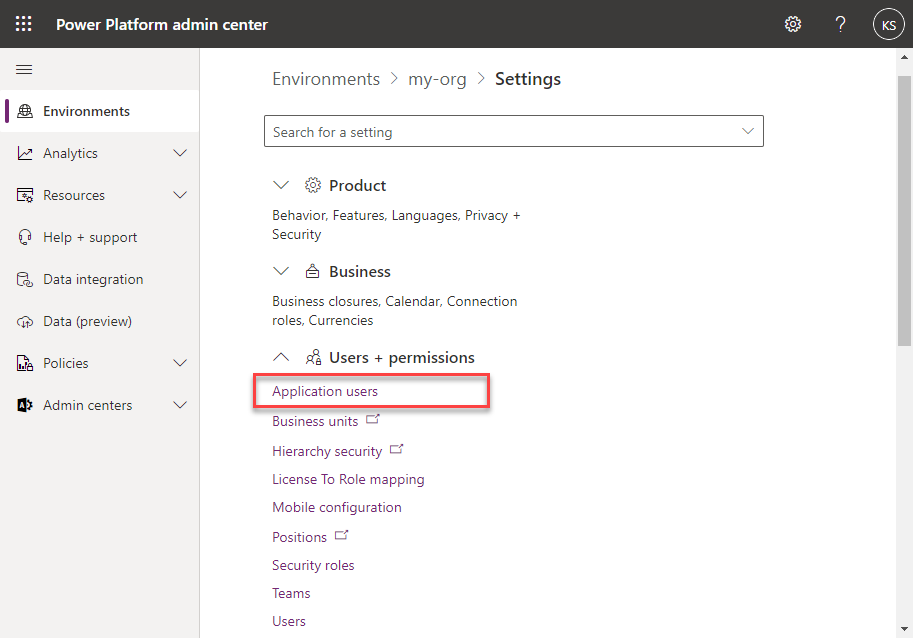
Task: Open the setting search dropdown arrow
Action: tap(748, 131)
